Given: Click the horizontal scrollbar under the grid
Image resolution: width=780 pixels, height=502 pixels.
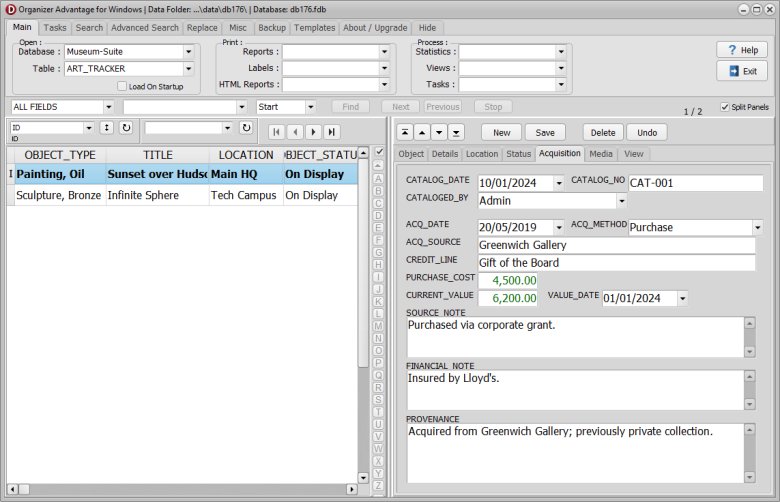Looking at the screenshot, I should tap(180, 490).
